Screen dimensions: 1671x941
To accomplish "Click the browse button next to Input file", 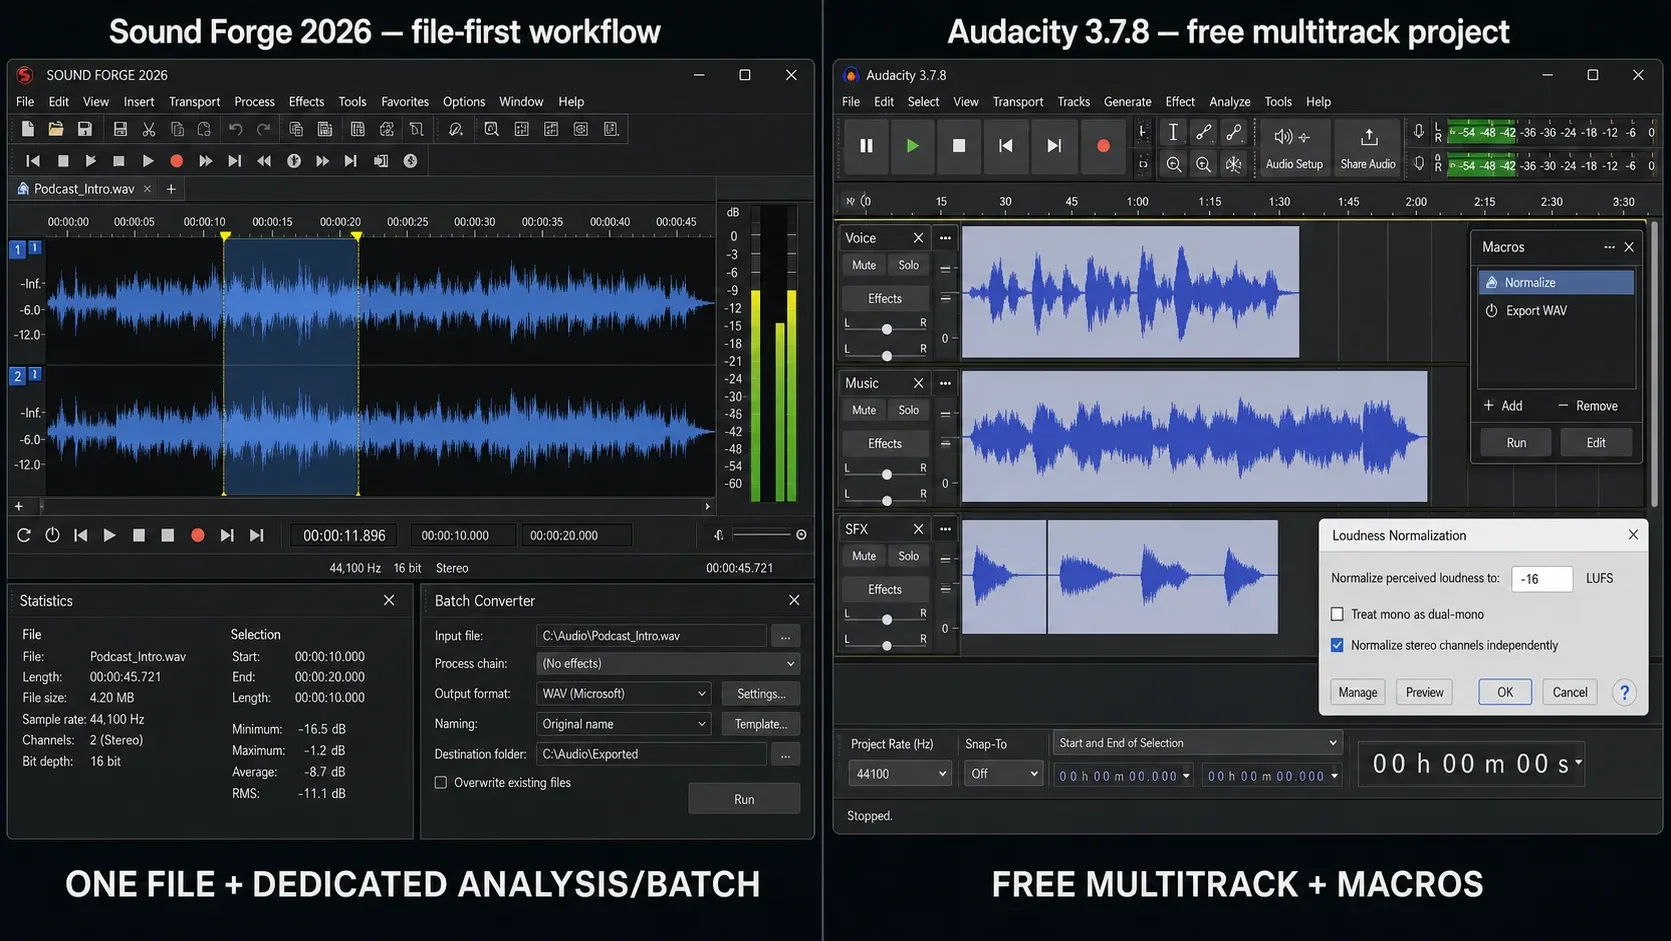I will pos(785,636).
